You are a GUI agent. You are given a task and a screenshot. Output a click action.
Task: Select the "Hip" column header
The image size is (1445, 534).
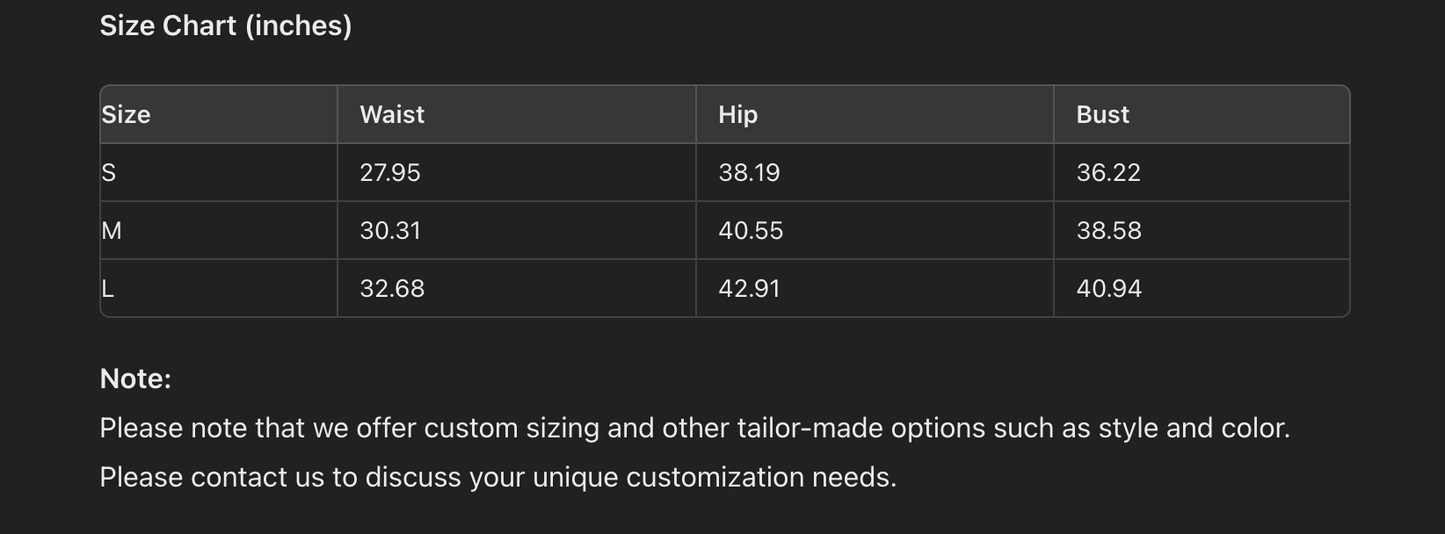pos(738,115)
